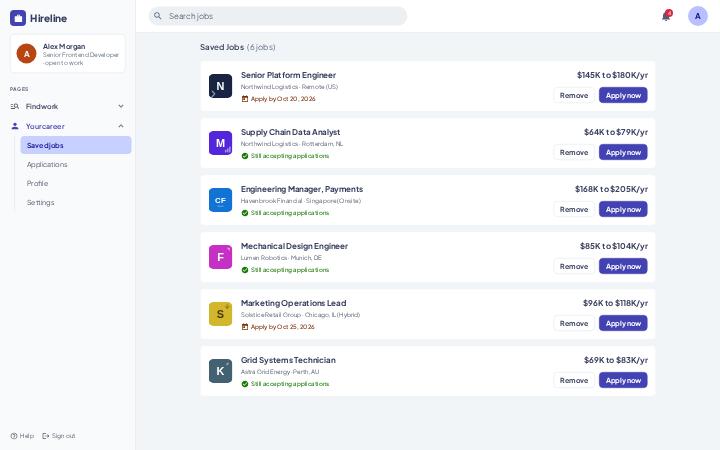The width and height of the screenshot is (720, 450).
Task: Click the Sign out link
Action: [x=59, y=436]
